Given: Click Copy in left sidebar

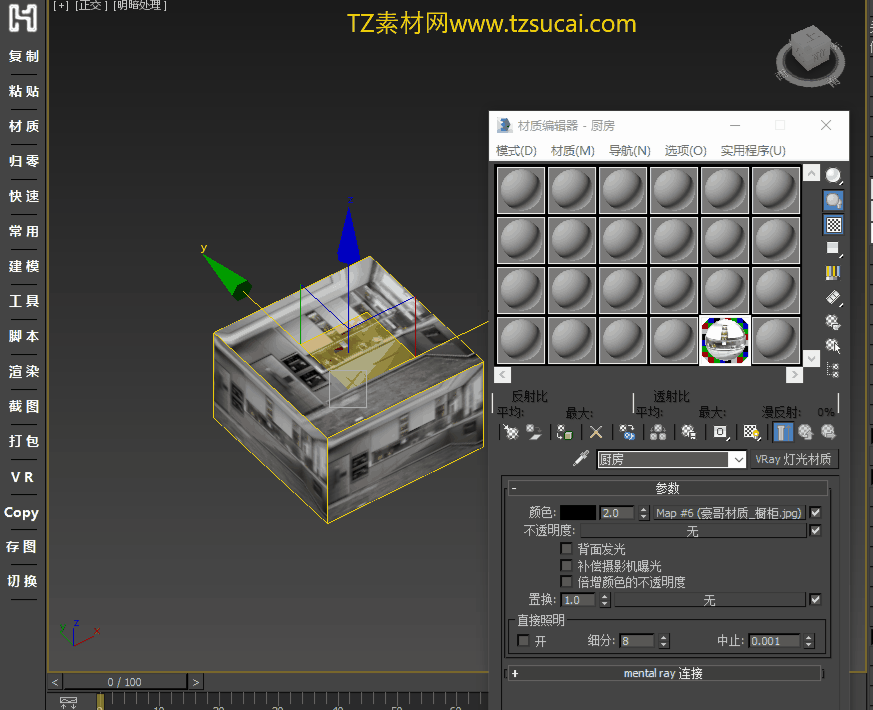Looking at the screenshot, I should pyautogui.click(x=22, y=513).
